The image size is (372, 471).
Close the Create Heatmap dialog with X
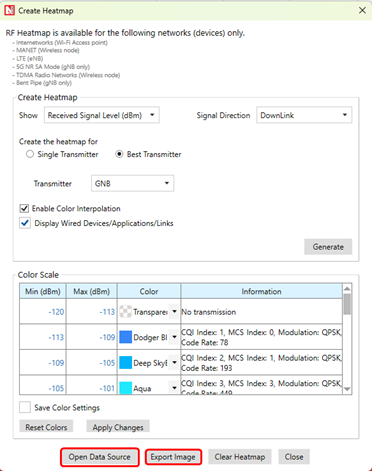tap(362, 11)
